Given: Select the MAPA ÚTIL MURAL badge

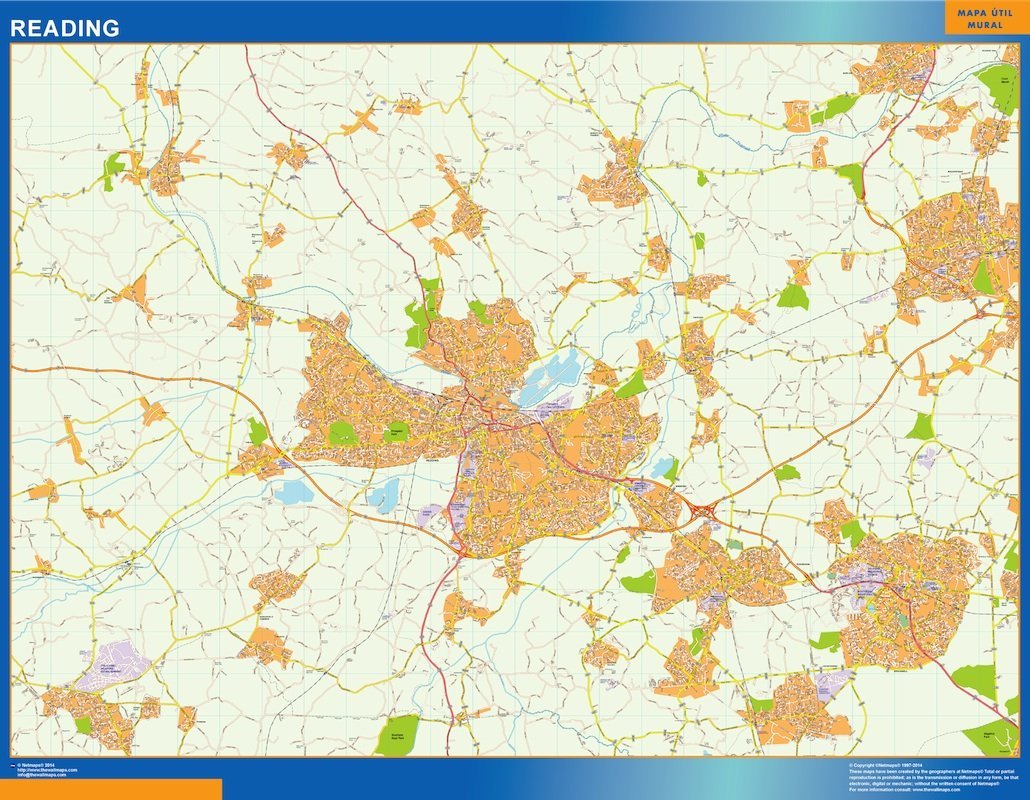Looking at the screenshot, I should pos(984,18).
